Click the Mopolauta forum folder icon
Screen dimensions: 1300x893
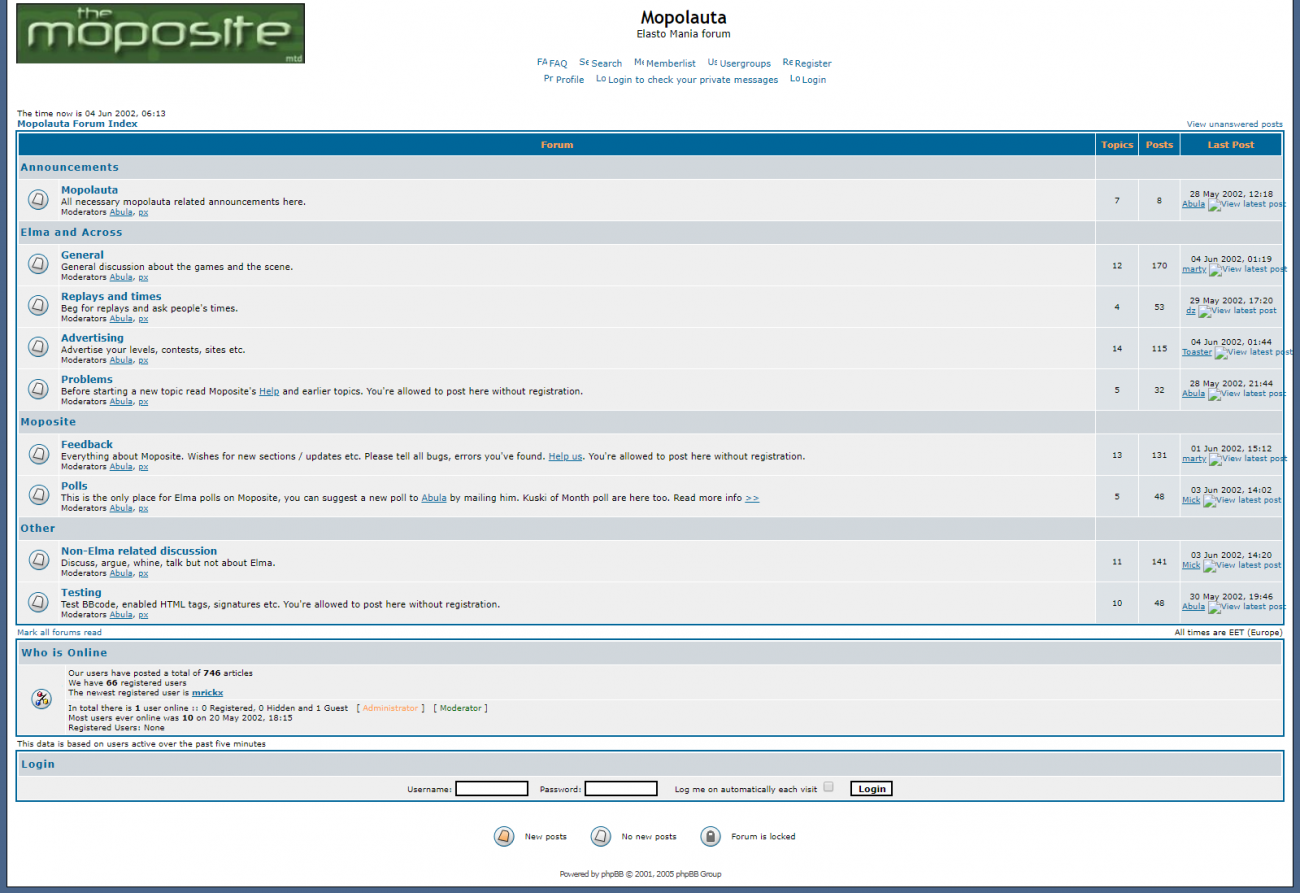(38, 200)
